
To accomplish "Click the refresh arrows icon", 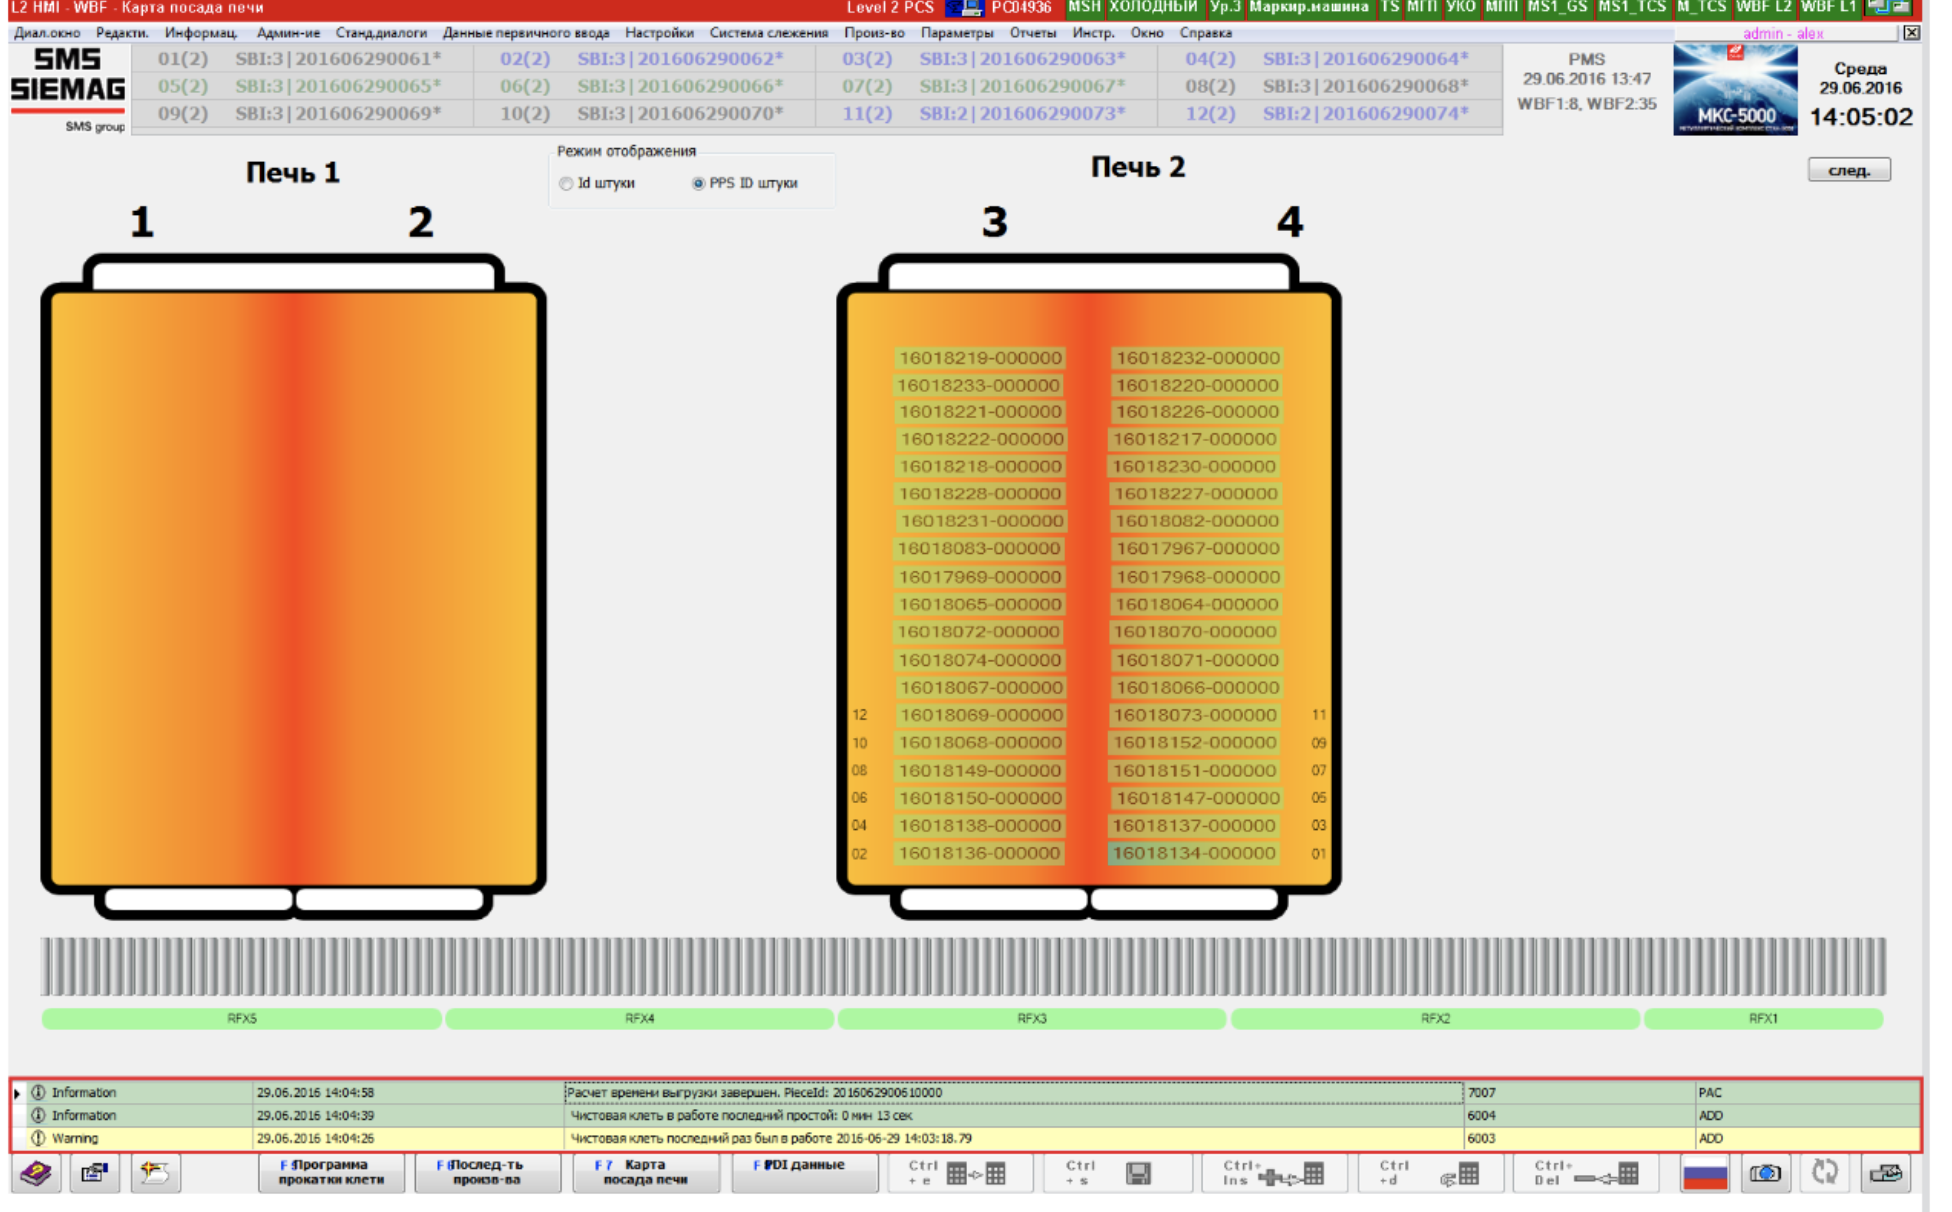I will pos(1825,1173).
